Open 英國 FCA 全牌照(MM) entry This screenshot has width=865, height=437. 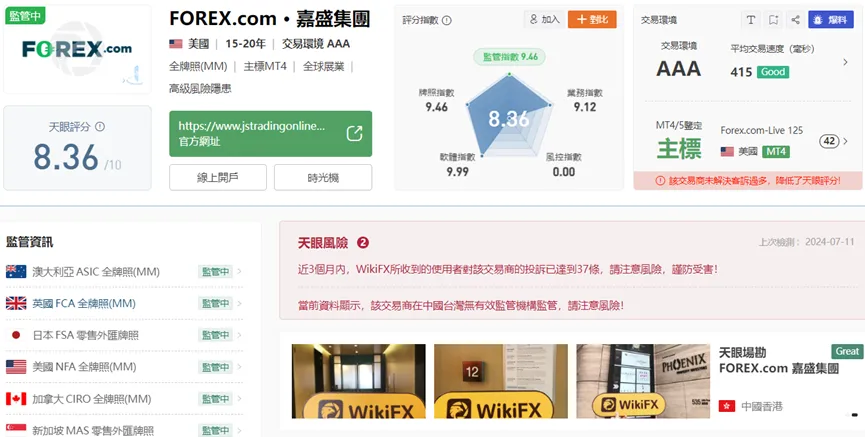(x=124, y=303)
